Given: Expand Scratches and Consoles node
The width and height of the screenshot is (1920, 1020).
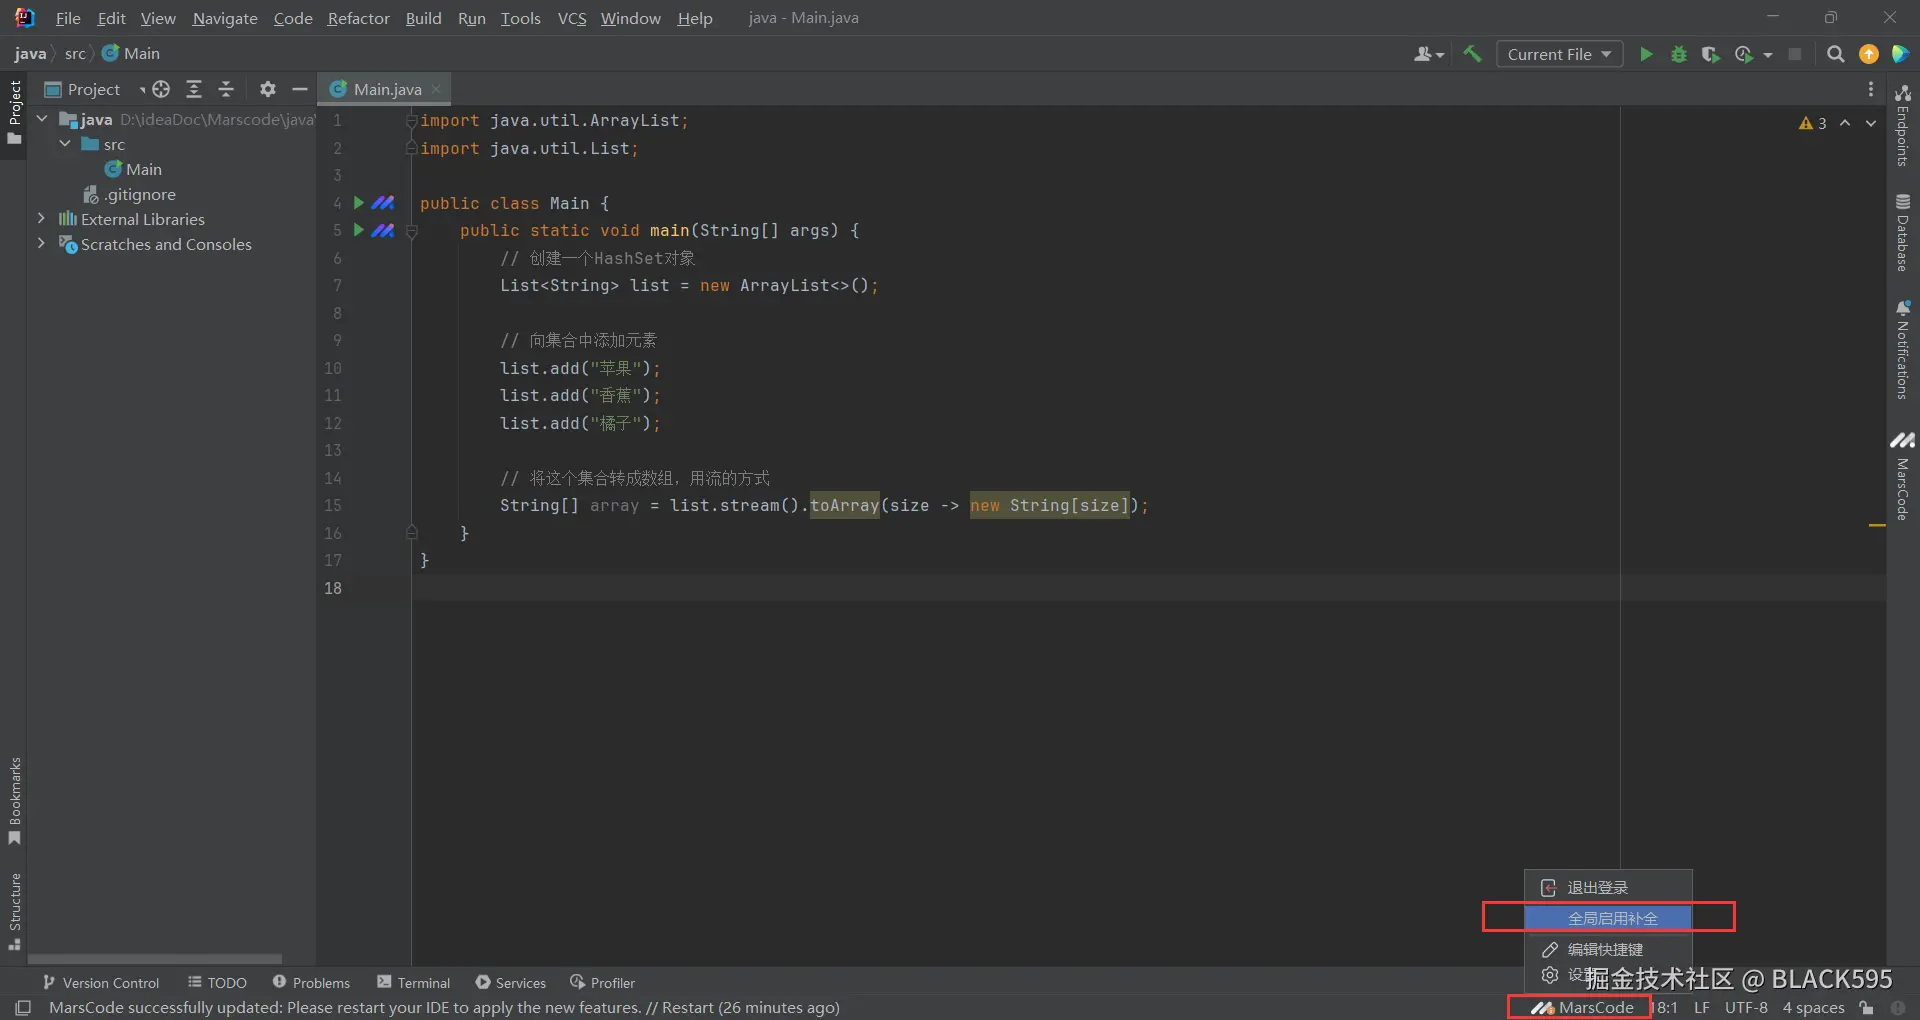Looking at the screenshot, I should 41,243.
